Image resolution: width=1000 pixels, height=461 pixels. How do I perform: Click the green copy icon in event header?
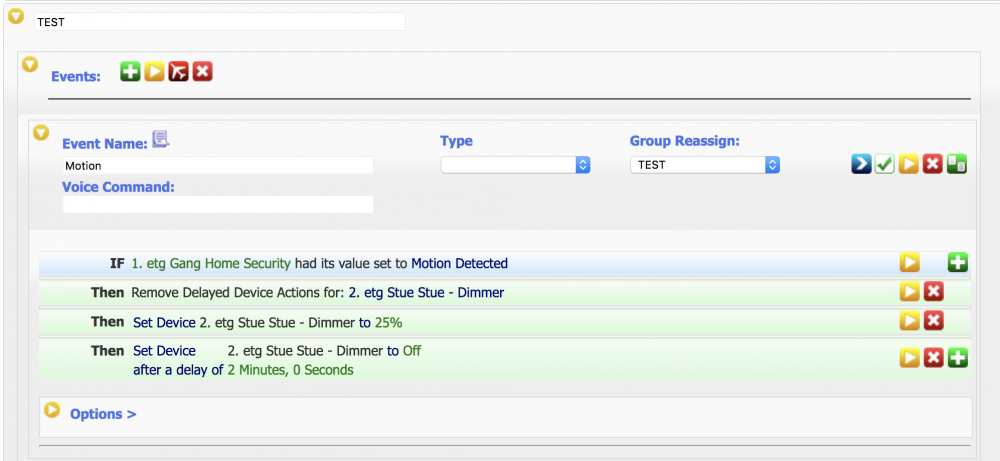pyautogui.click(x=957, y=165)
